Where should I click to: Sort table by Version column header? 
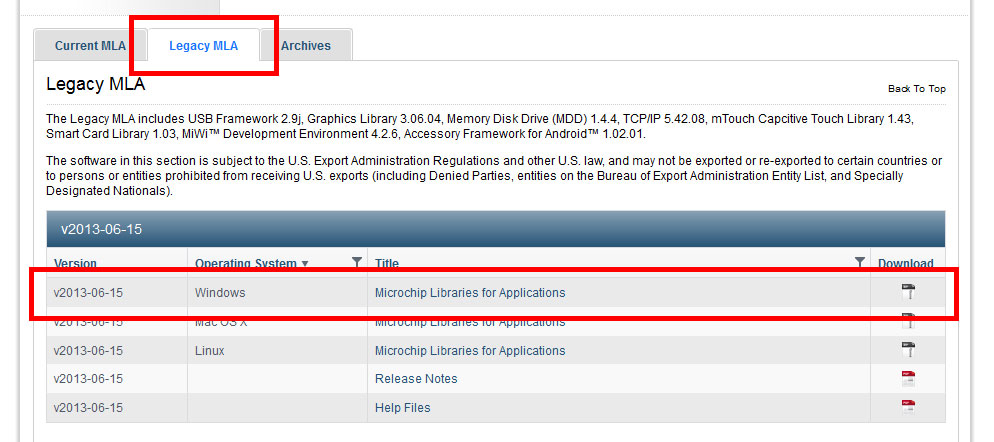tap(75, 264)
